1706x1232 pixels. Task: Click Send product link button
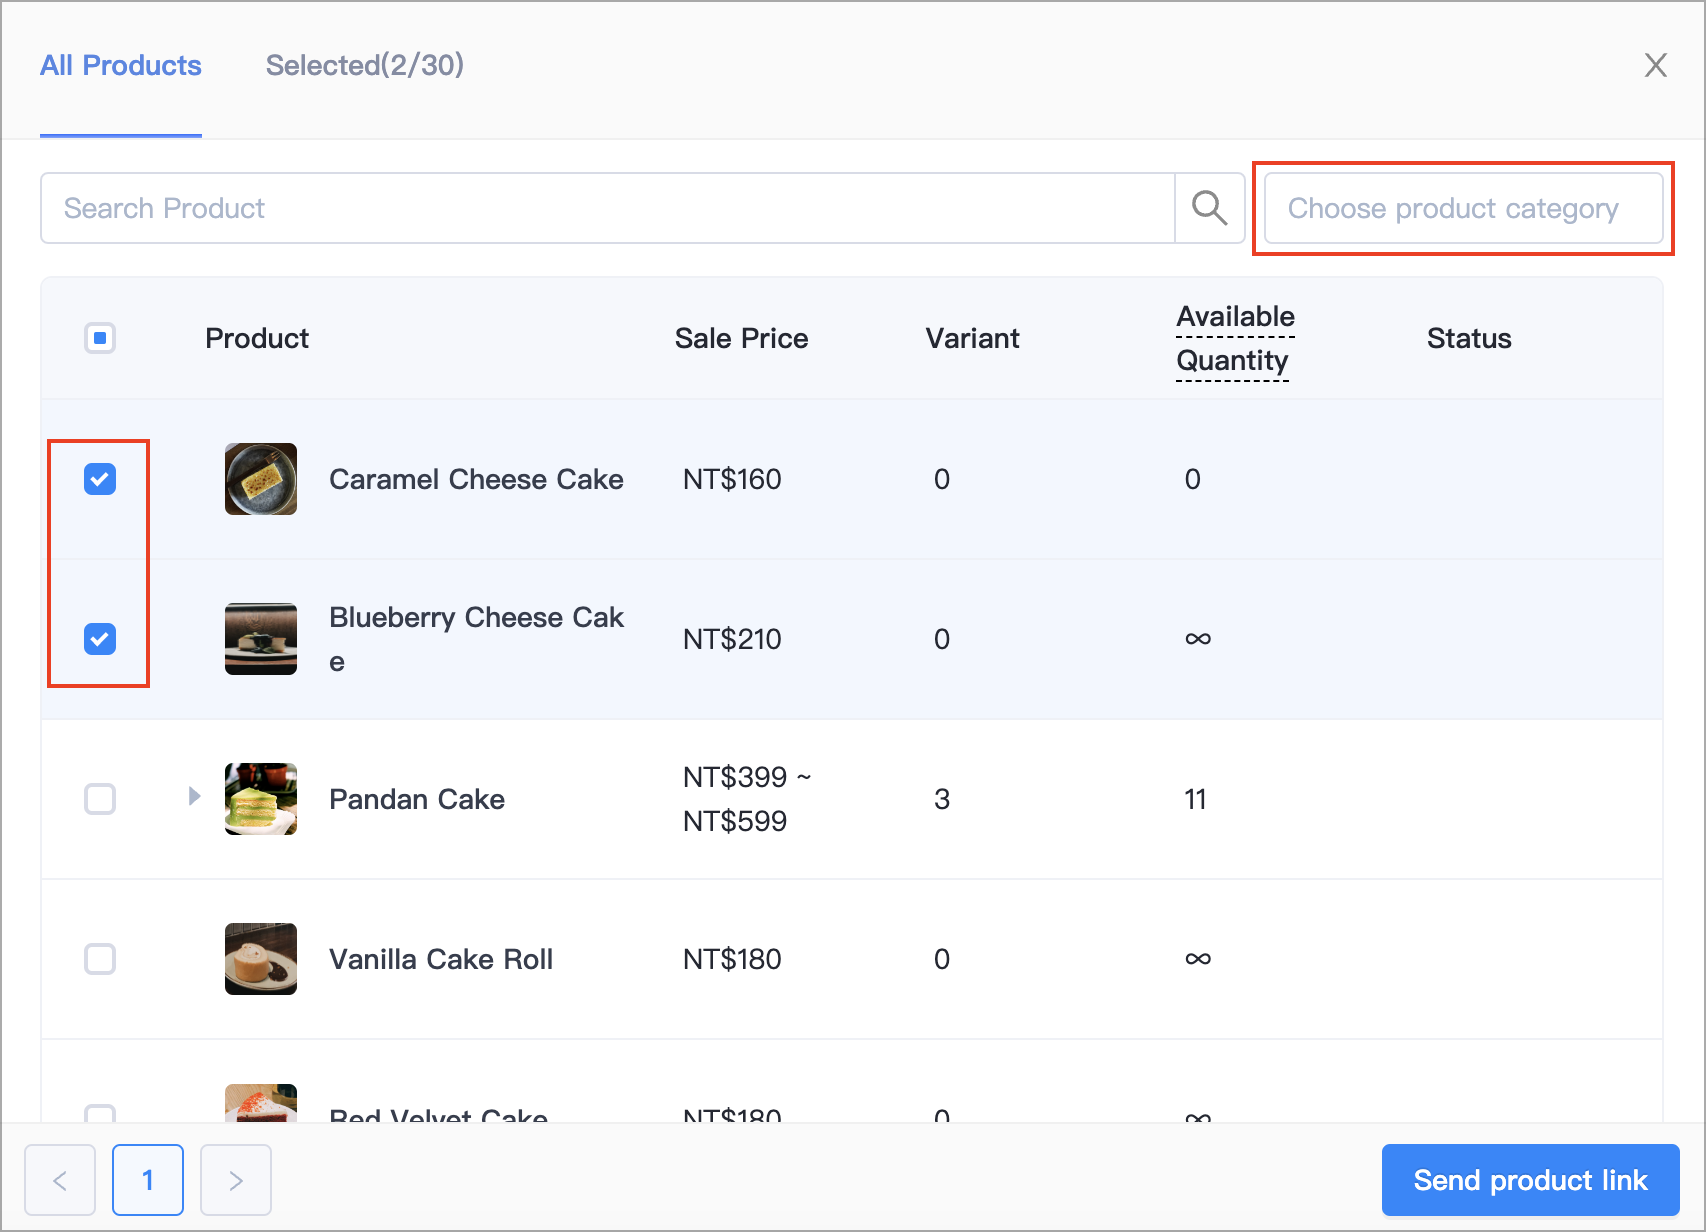click(x=1530, y=1180)
